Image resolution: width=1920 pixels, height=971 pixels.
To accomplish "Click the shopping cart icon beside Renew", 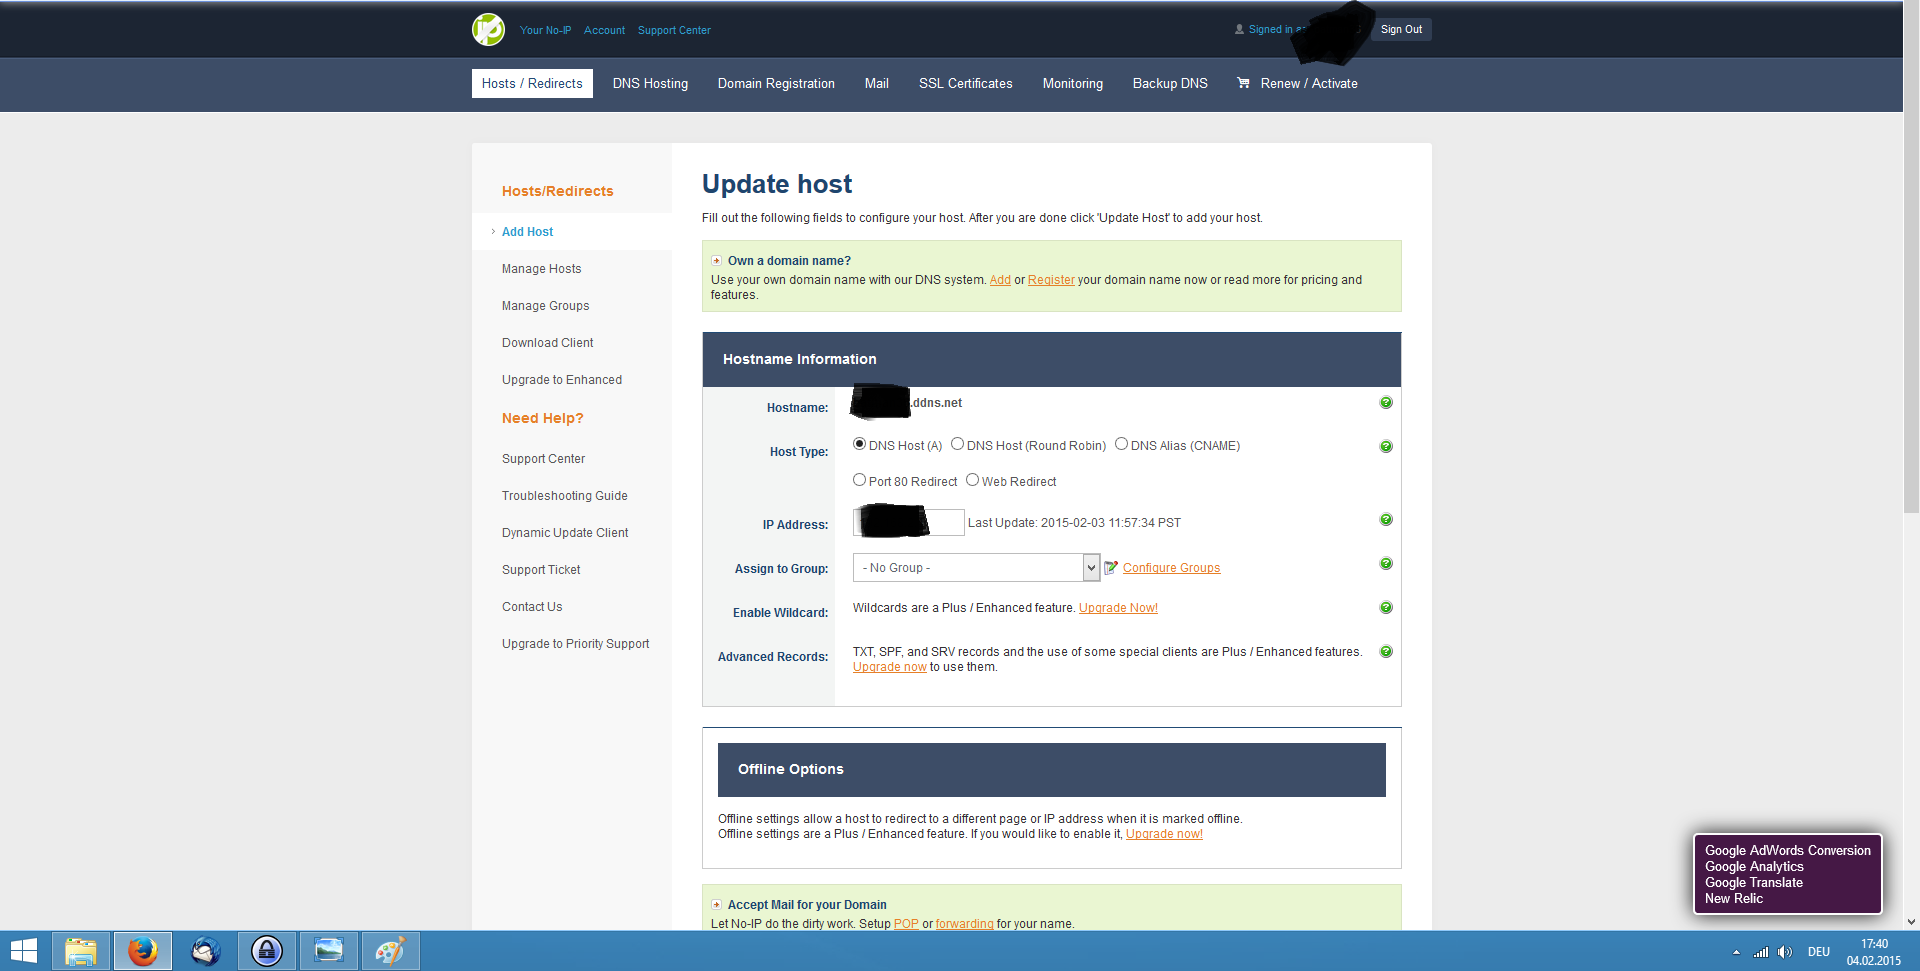I will [1243, 83].
